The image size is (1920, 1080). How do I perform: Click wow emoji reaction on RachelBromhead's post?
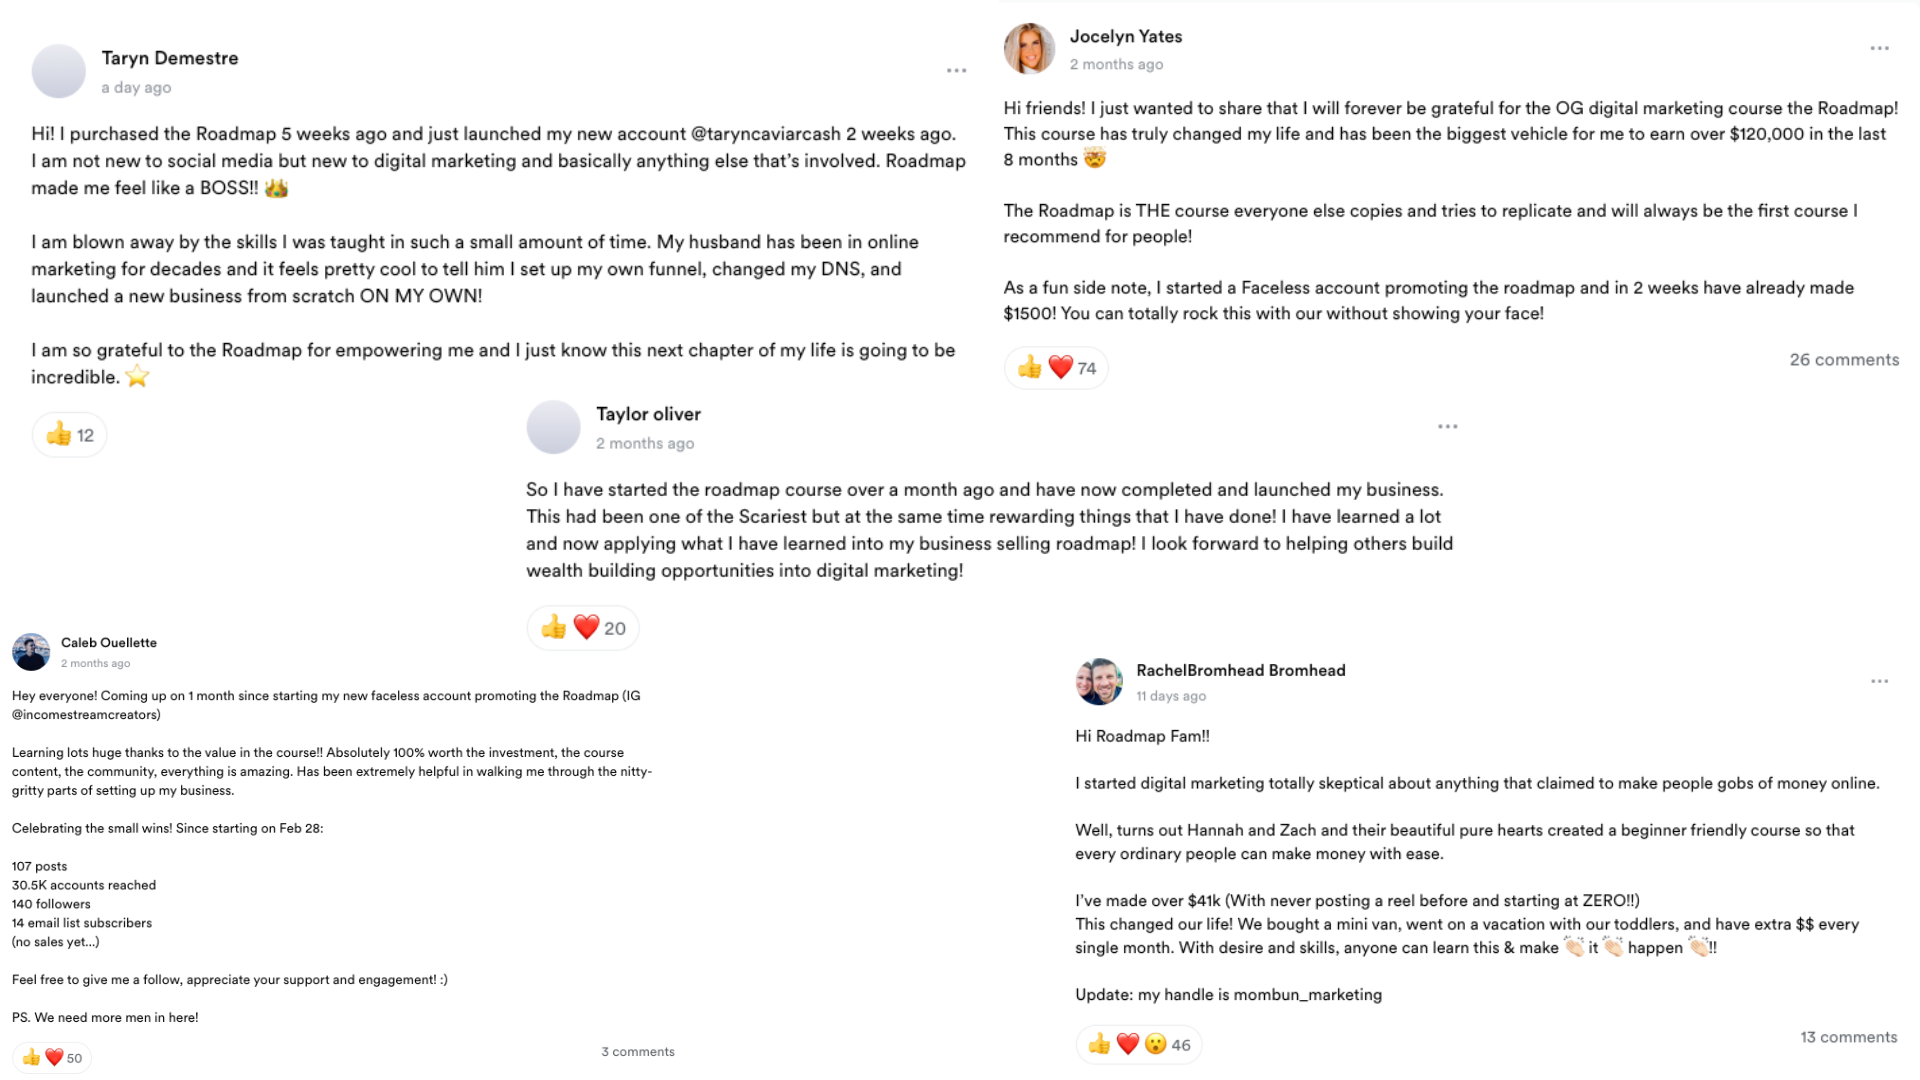click(x=1155, y=1044)
